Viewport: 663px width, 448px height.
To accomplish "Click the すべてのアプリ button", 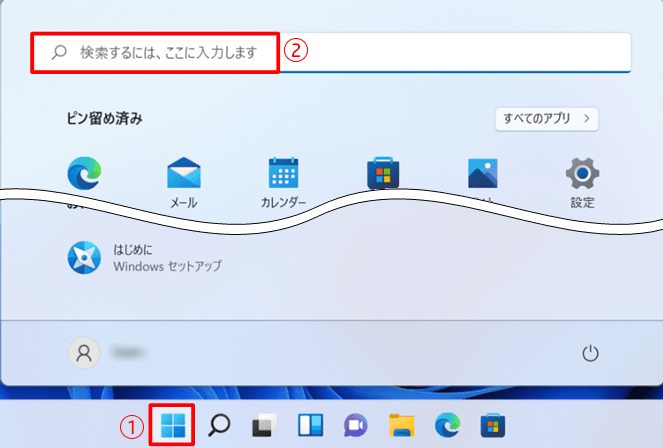I will coord(547,118).
